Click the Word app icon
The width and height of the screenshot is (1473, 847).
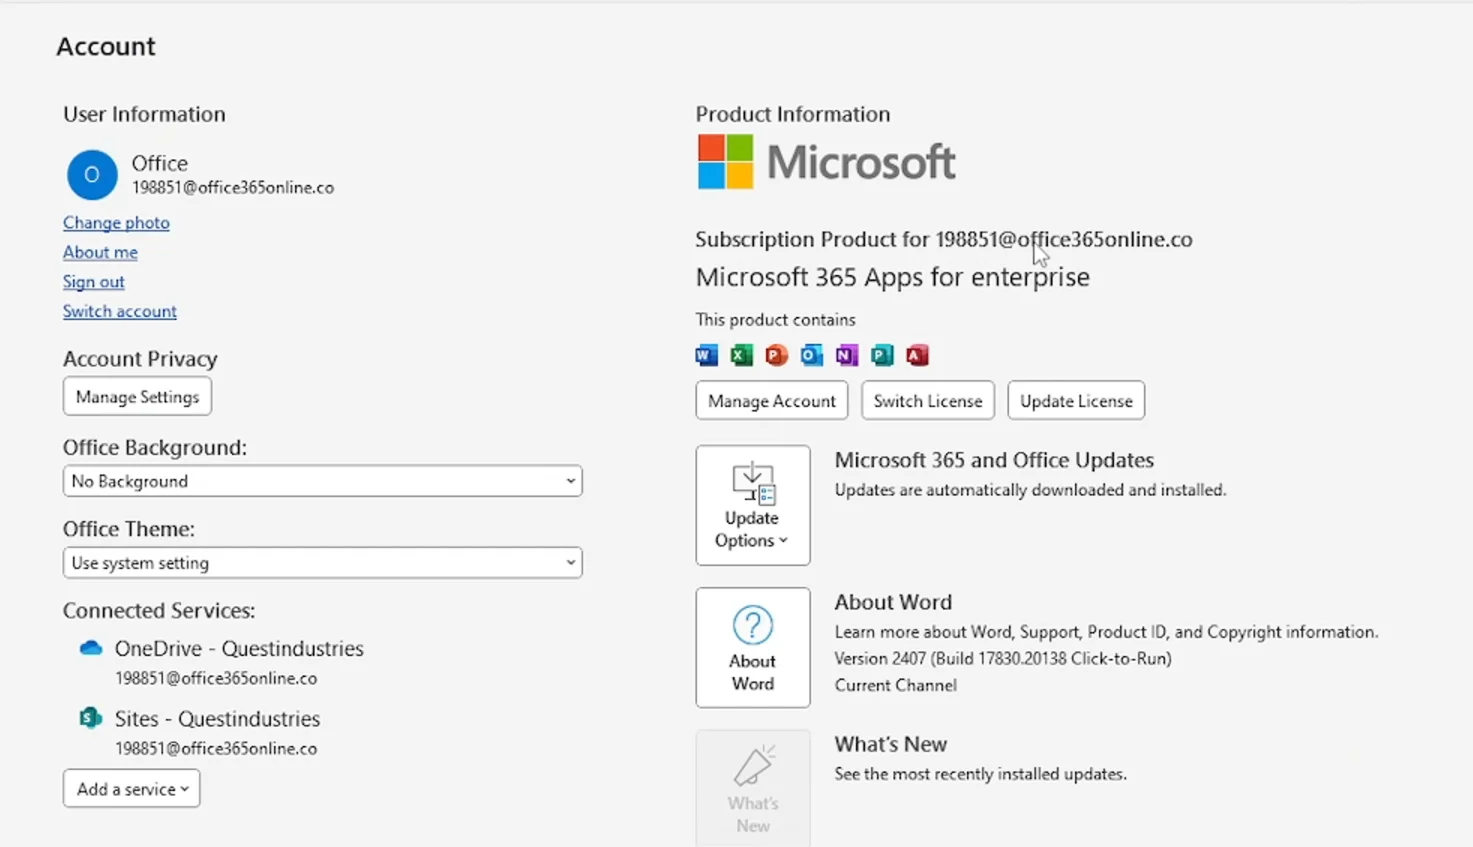707,355
